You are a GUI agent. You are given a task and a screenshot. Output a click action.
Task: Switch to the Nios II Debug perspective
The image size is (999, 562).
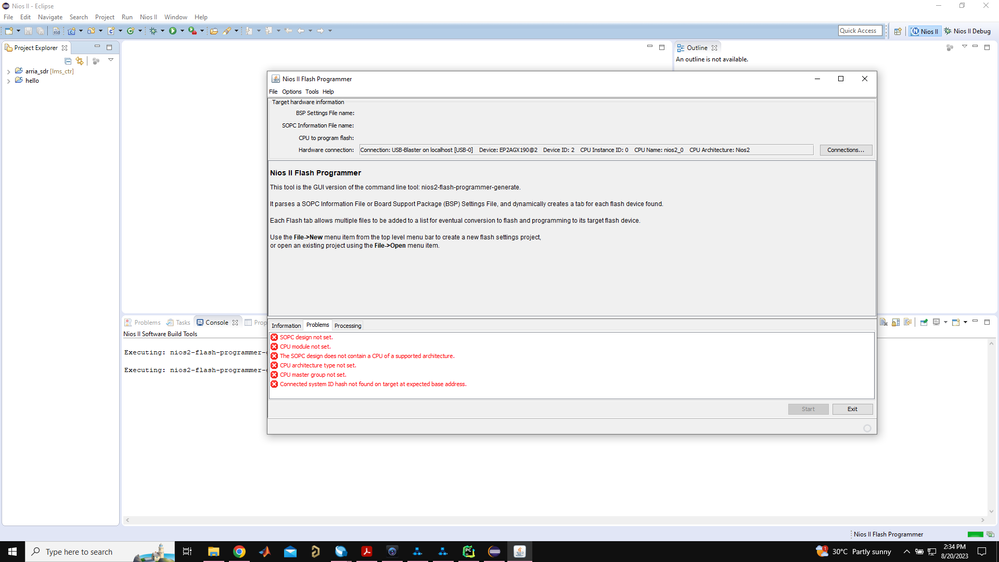[967, 31]
